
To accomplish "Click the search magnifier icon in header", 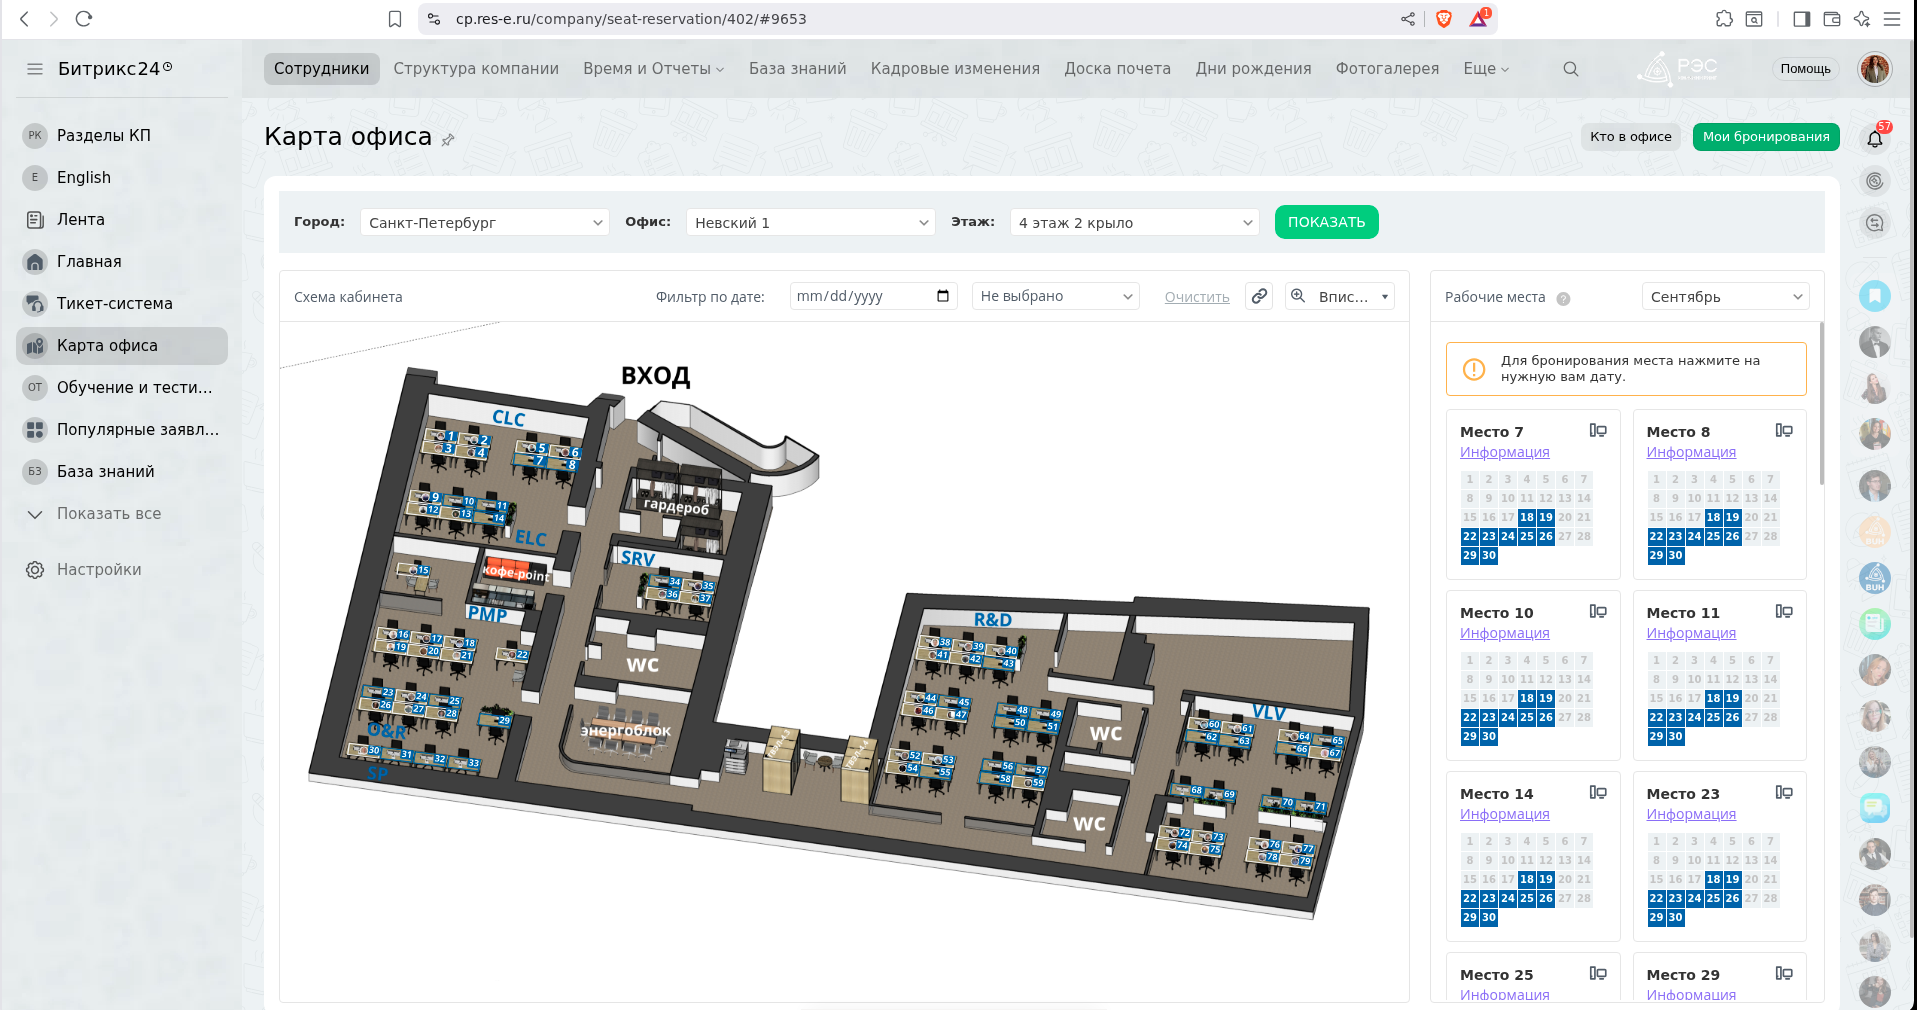I will tap(1570, 69).
